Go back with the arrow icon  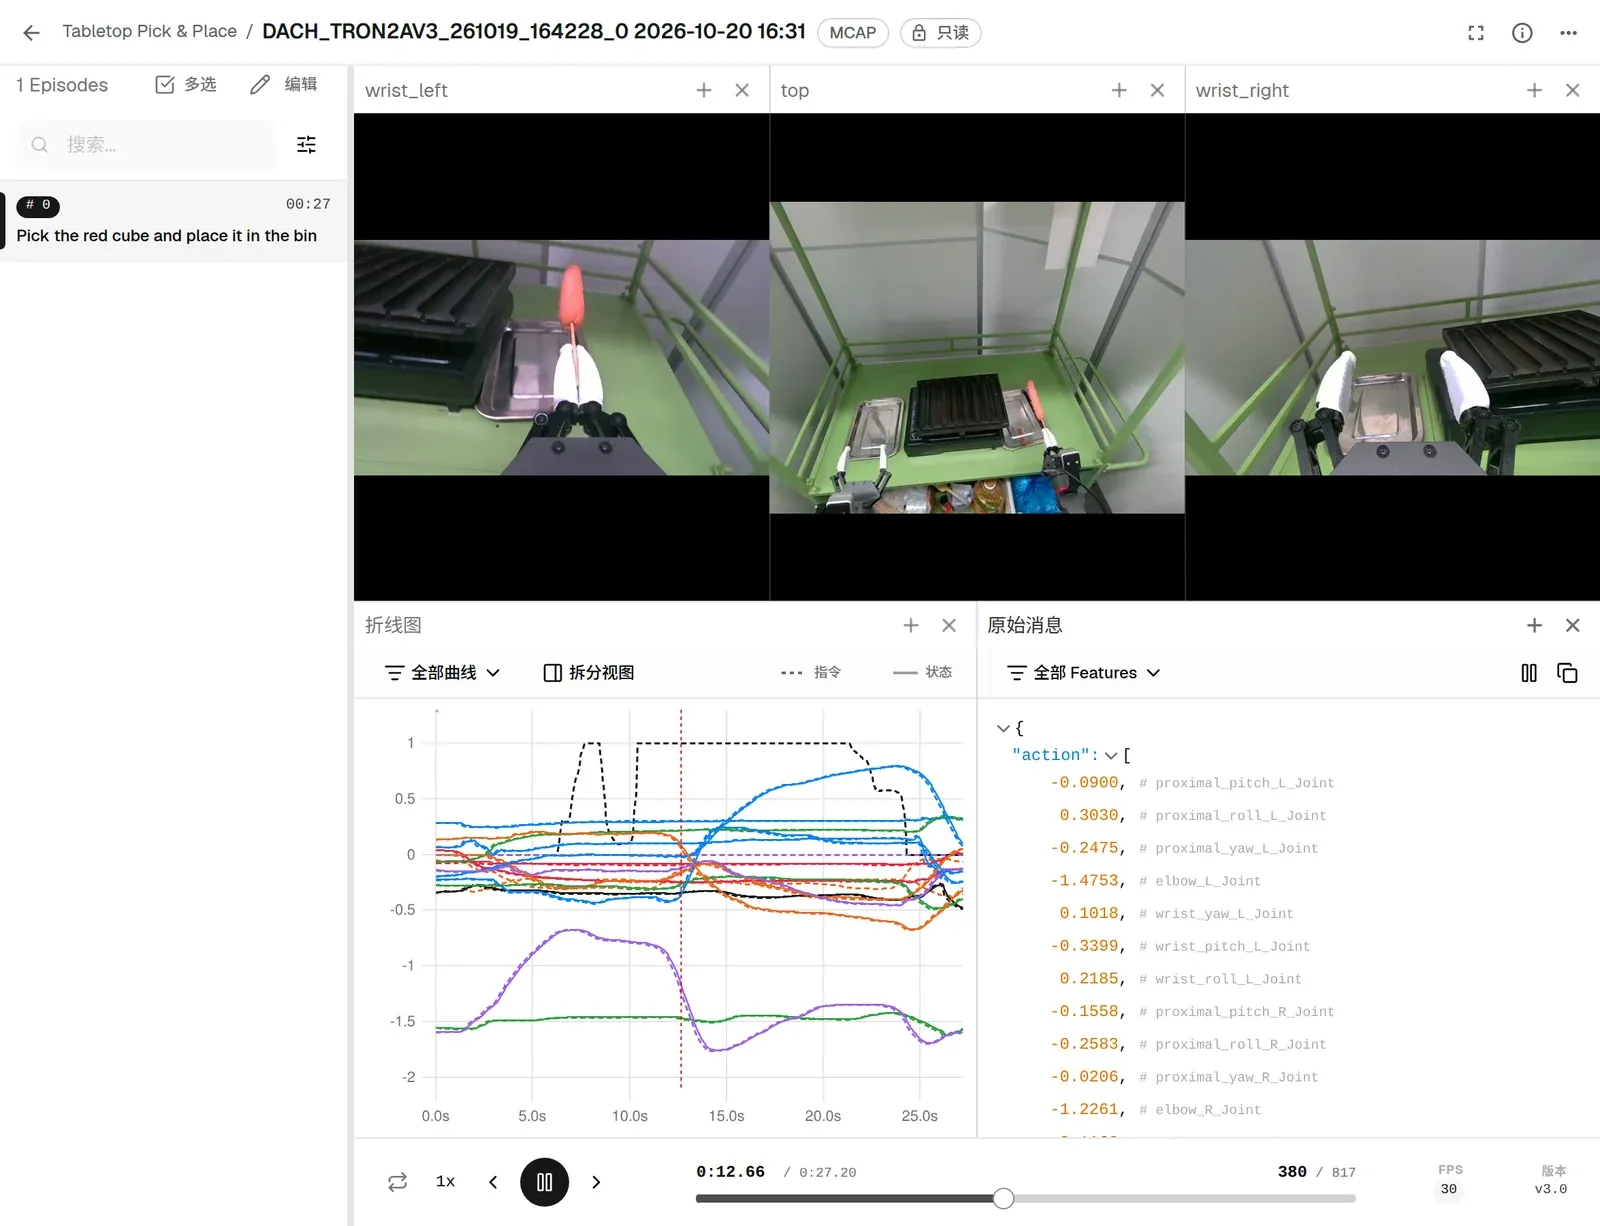(x=31, y=32)
